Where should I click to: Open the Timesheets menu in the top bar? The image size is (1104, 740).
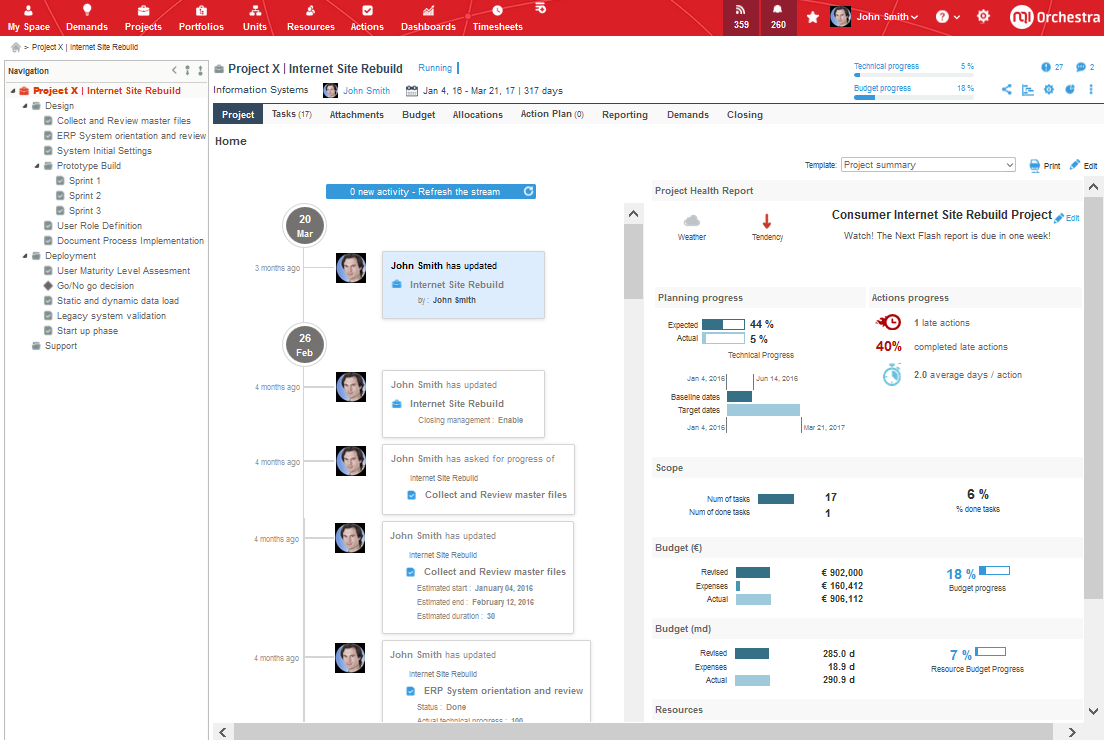[x=497, y=18]
